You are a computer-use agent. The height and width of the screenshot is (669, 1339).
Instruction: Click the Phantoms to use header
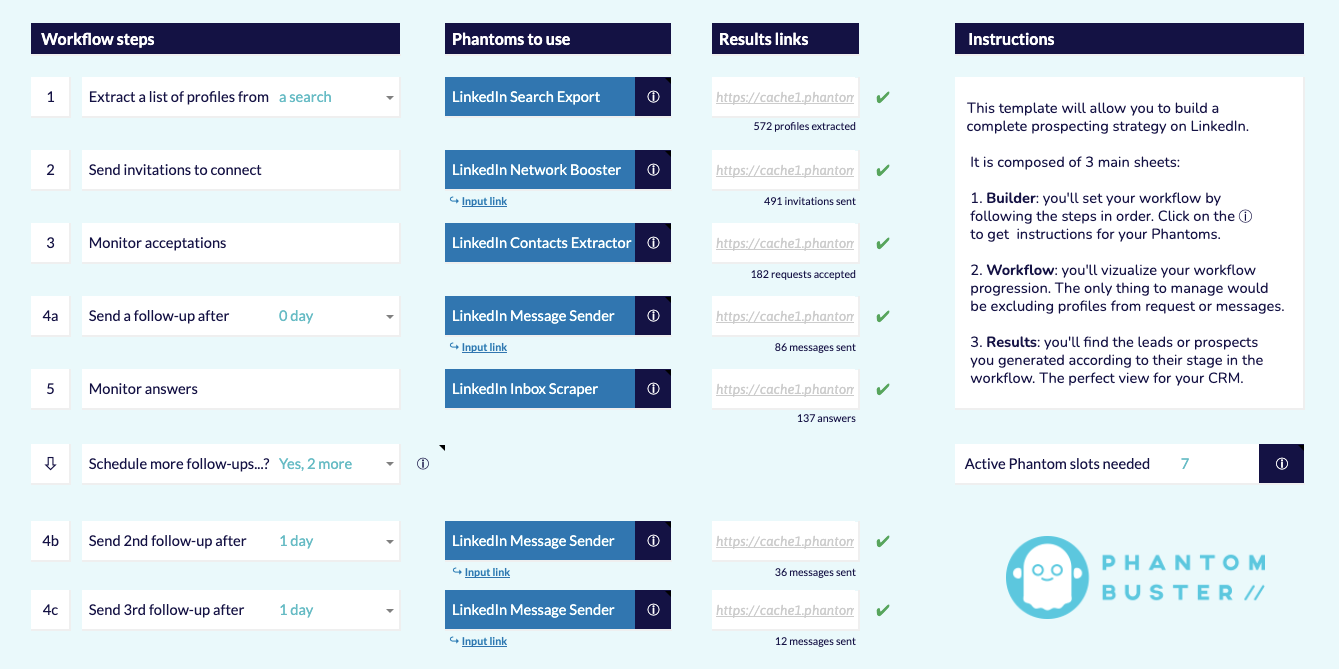[x=557, y=39]
